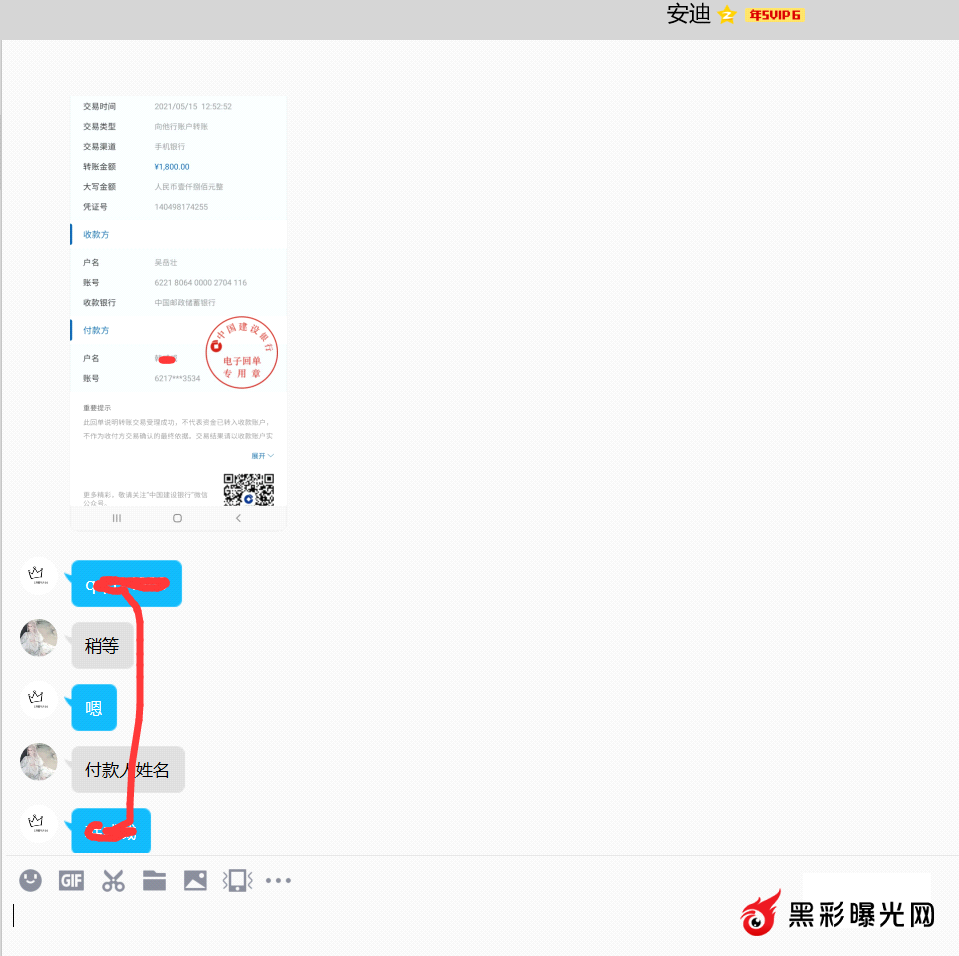This screenshot has width=959, height=956.
Task: Open the avatar beside the 稍等 message
Action: pyautogui.click(x=39, y=638)
